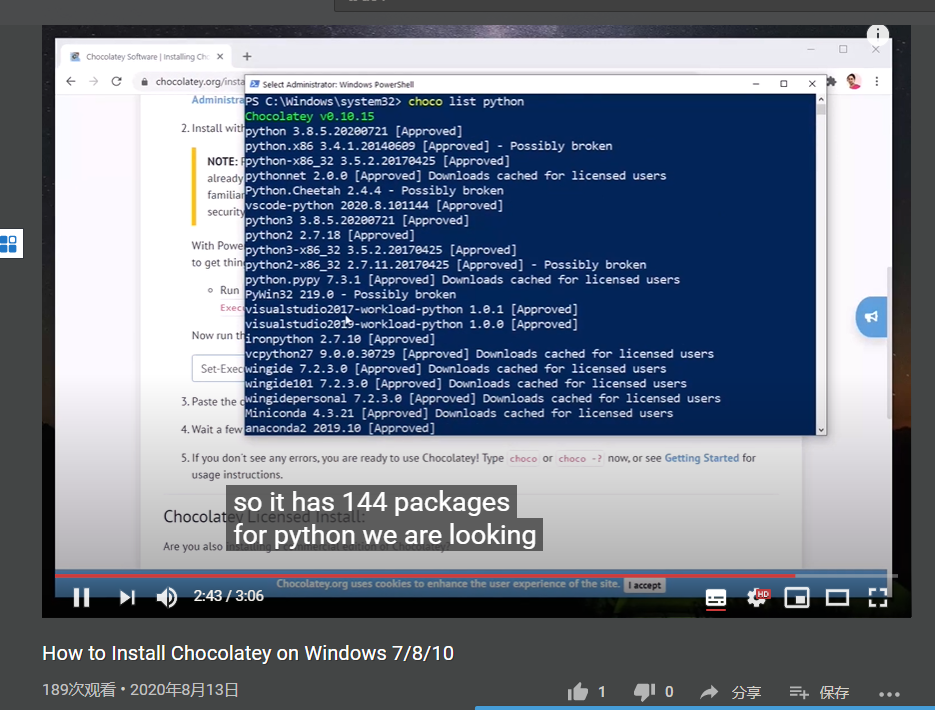Click the blue megaphone announcement button
The height and width of the screenshot is (710, 935).
pyautogui.click(x=871, y=317)
